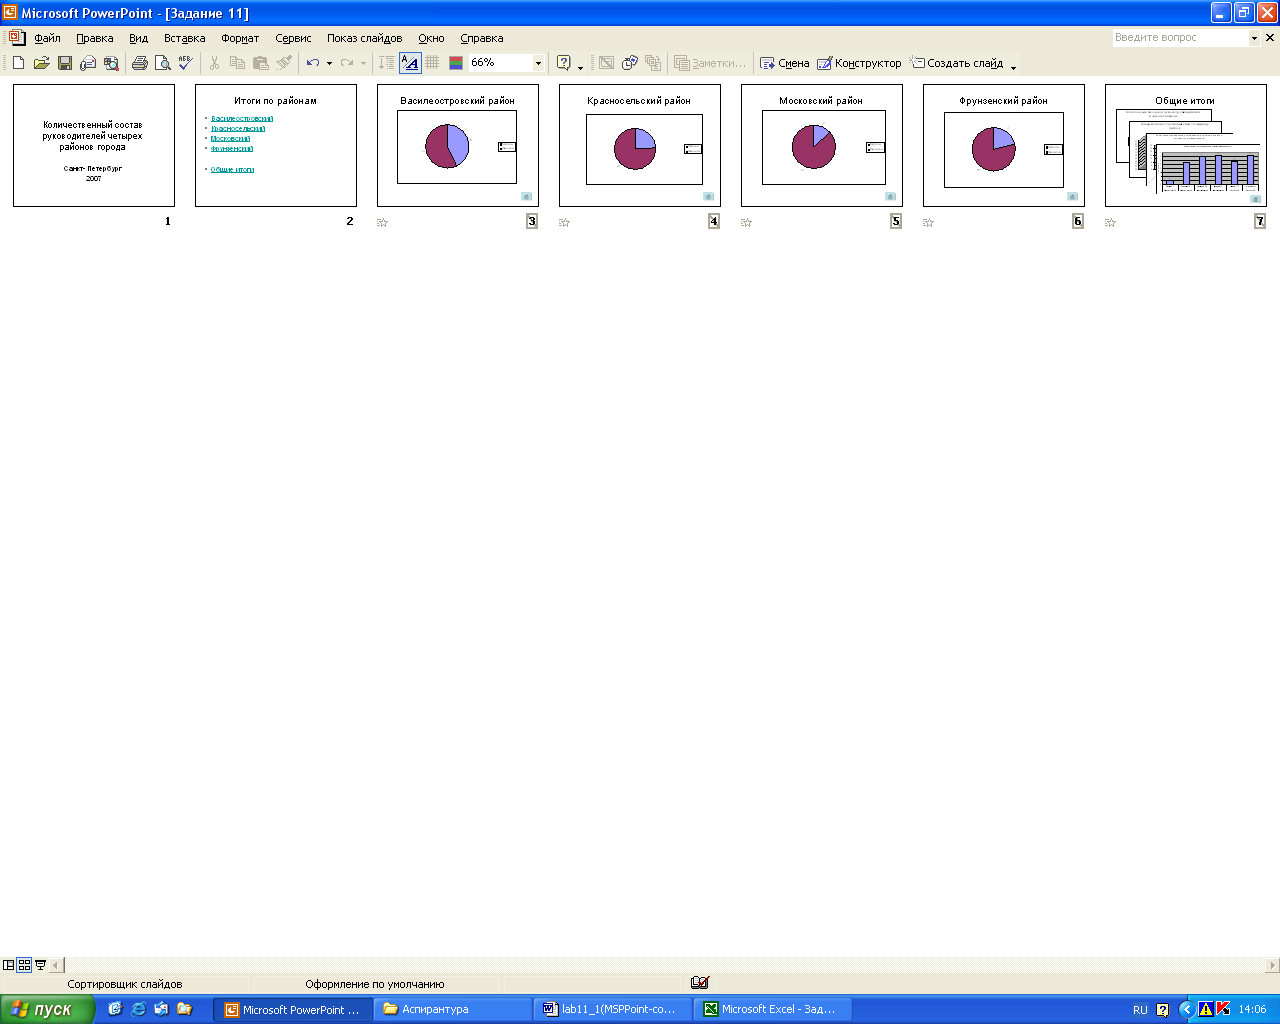Open the Показ слайдов menu
This screenshot has height=1024, width=1280.
tap(364, 38)
